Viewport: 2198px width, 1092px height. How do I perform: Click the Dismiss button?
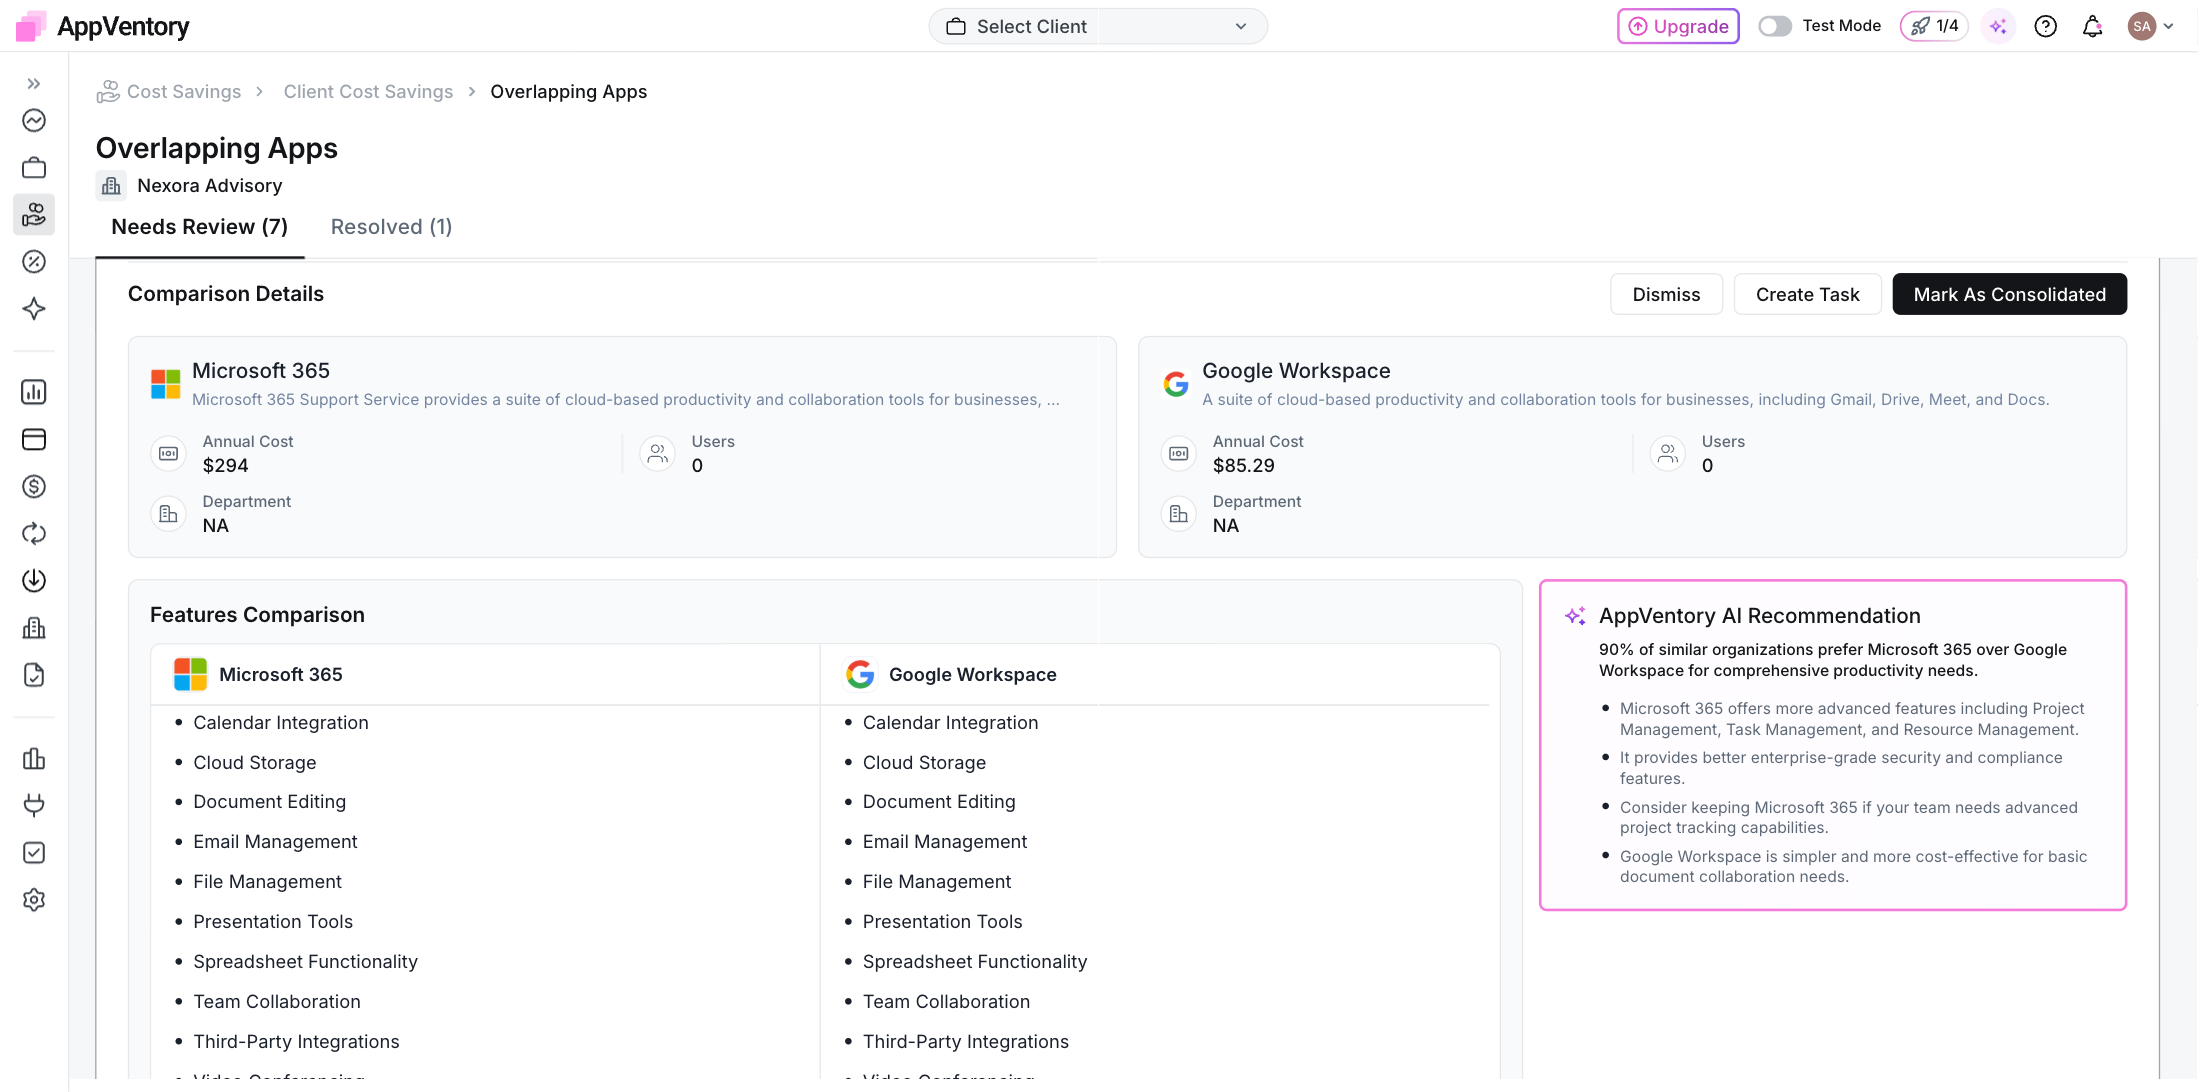coord(1666,294)
